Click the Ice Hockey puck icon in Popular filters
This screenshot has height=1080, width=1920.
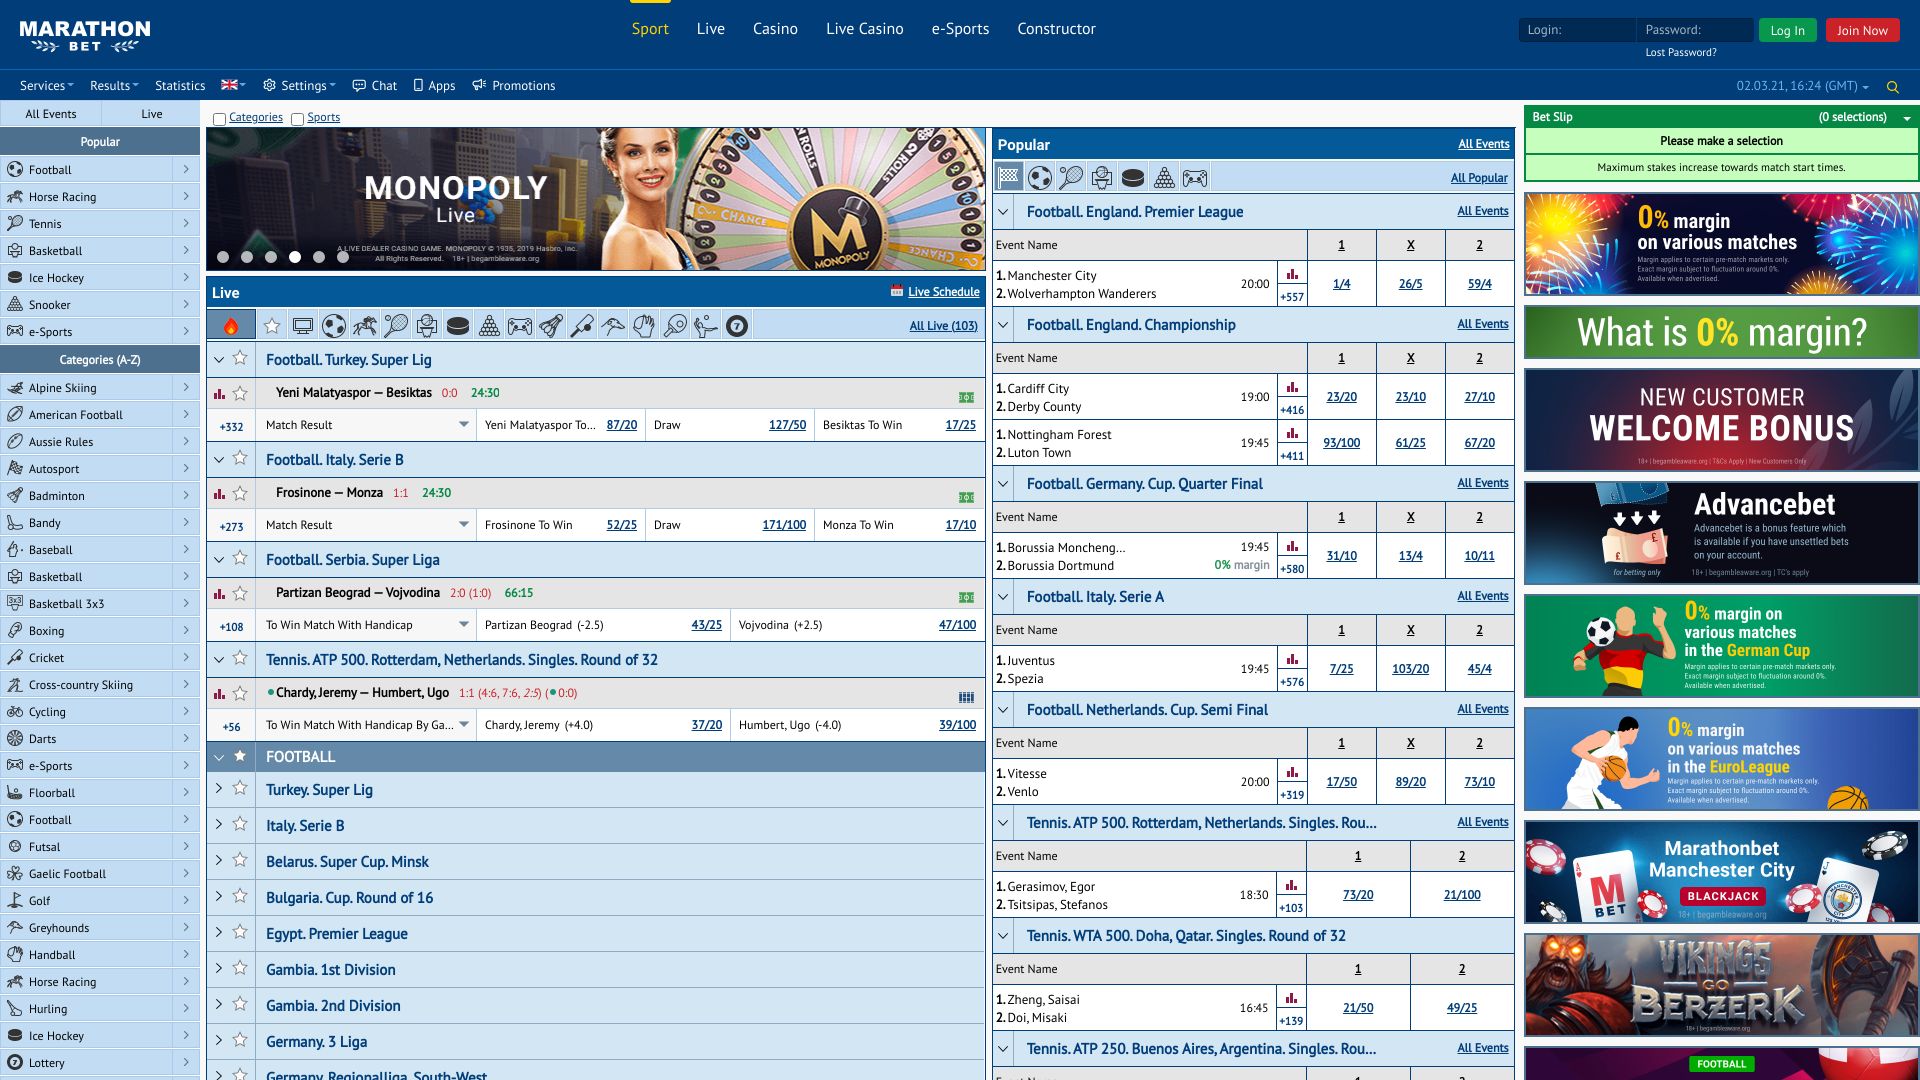coord(1133,177)
